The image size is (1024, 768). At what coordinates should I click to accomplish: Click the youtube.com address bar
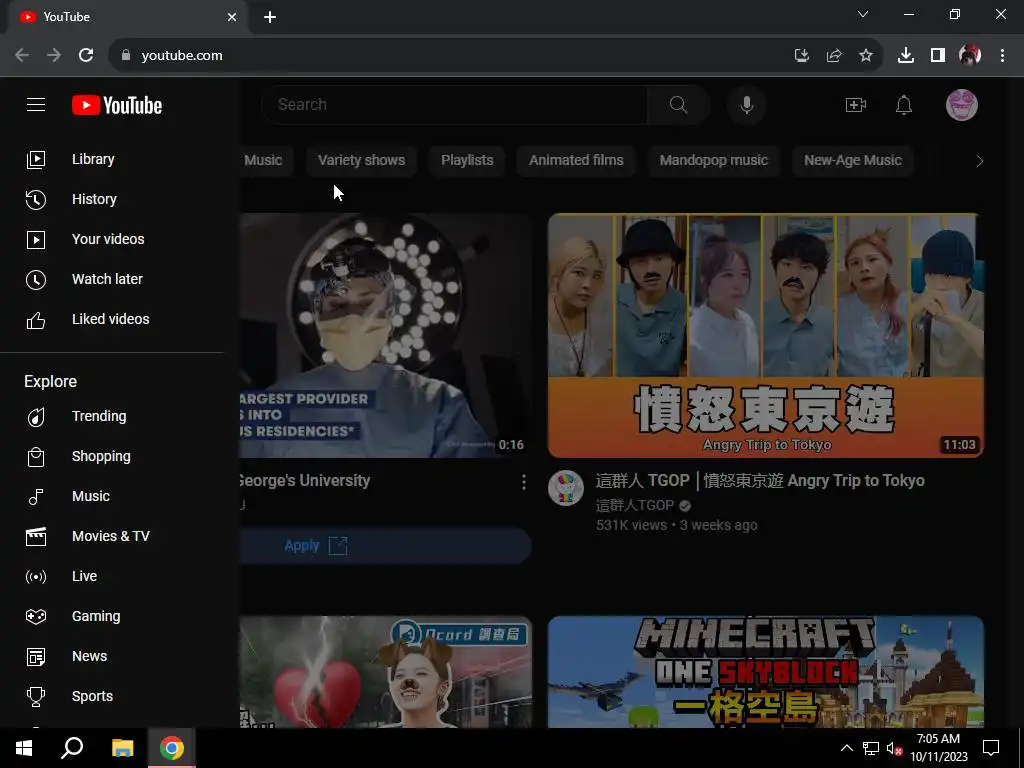pyautogui.click(x=451, y=56)
